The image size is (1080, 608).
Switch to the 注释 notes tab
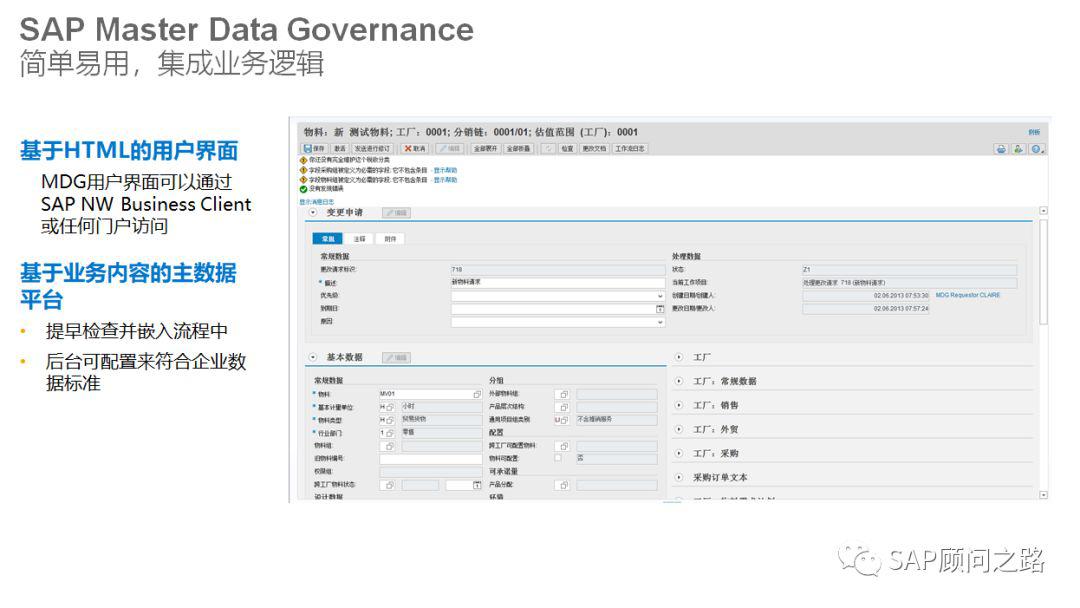359,239
